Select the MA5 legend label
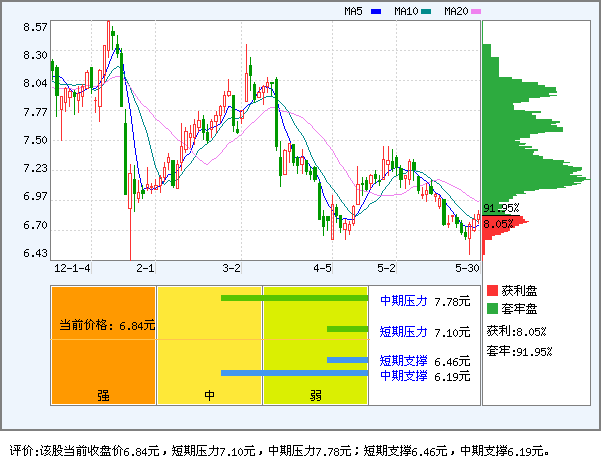 tap(353, 11)
